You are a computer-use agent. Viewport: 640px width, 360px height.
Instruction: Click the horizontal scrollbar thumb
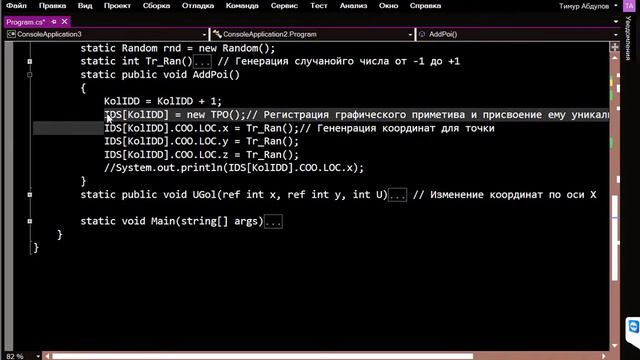[262, 356]
